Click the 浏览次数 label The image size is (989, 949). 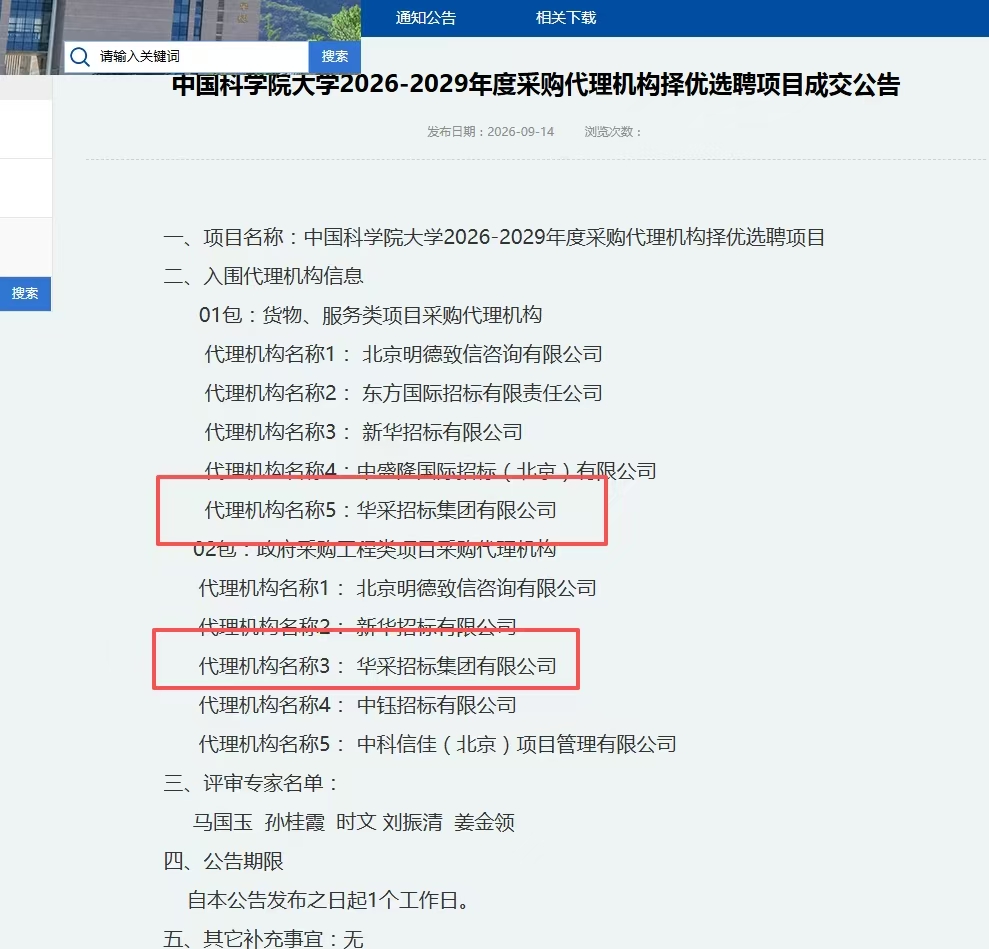tap(612, 132)
